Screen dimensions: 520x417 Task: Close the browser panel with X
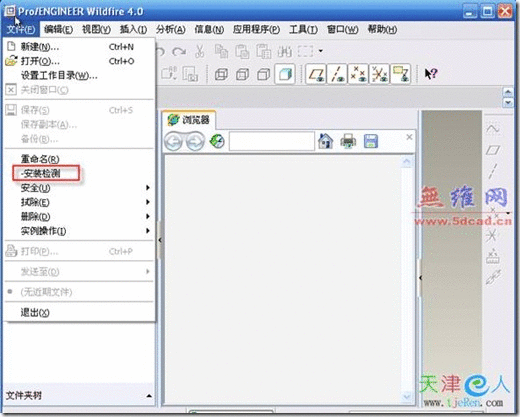409,137
